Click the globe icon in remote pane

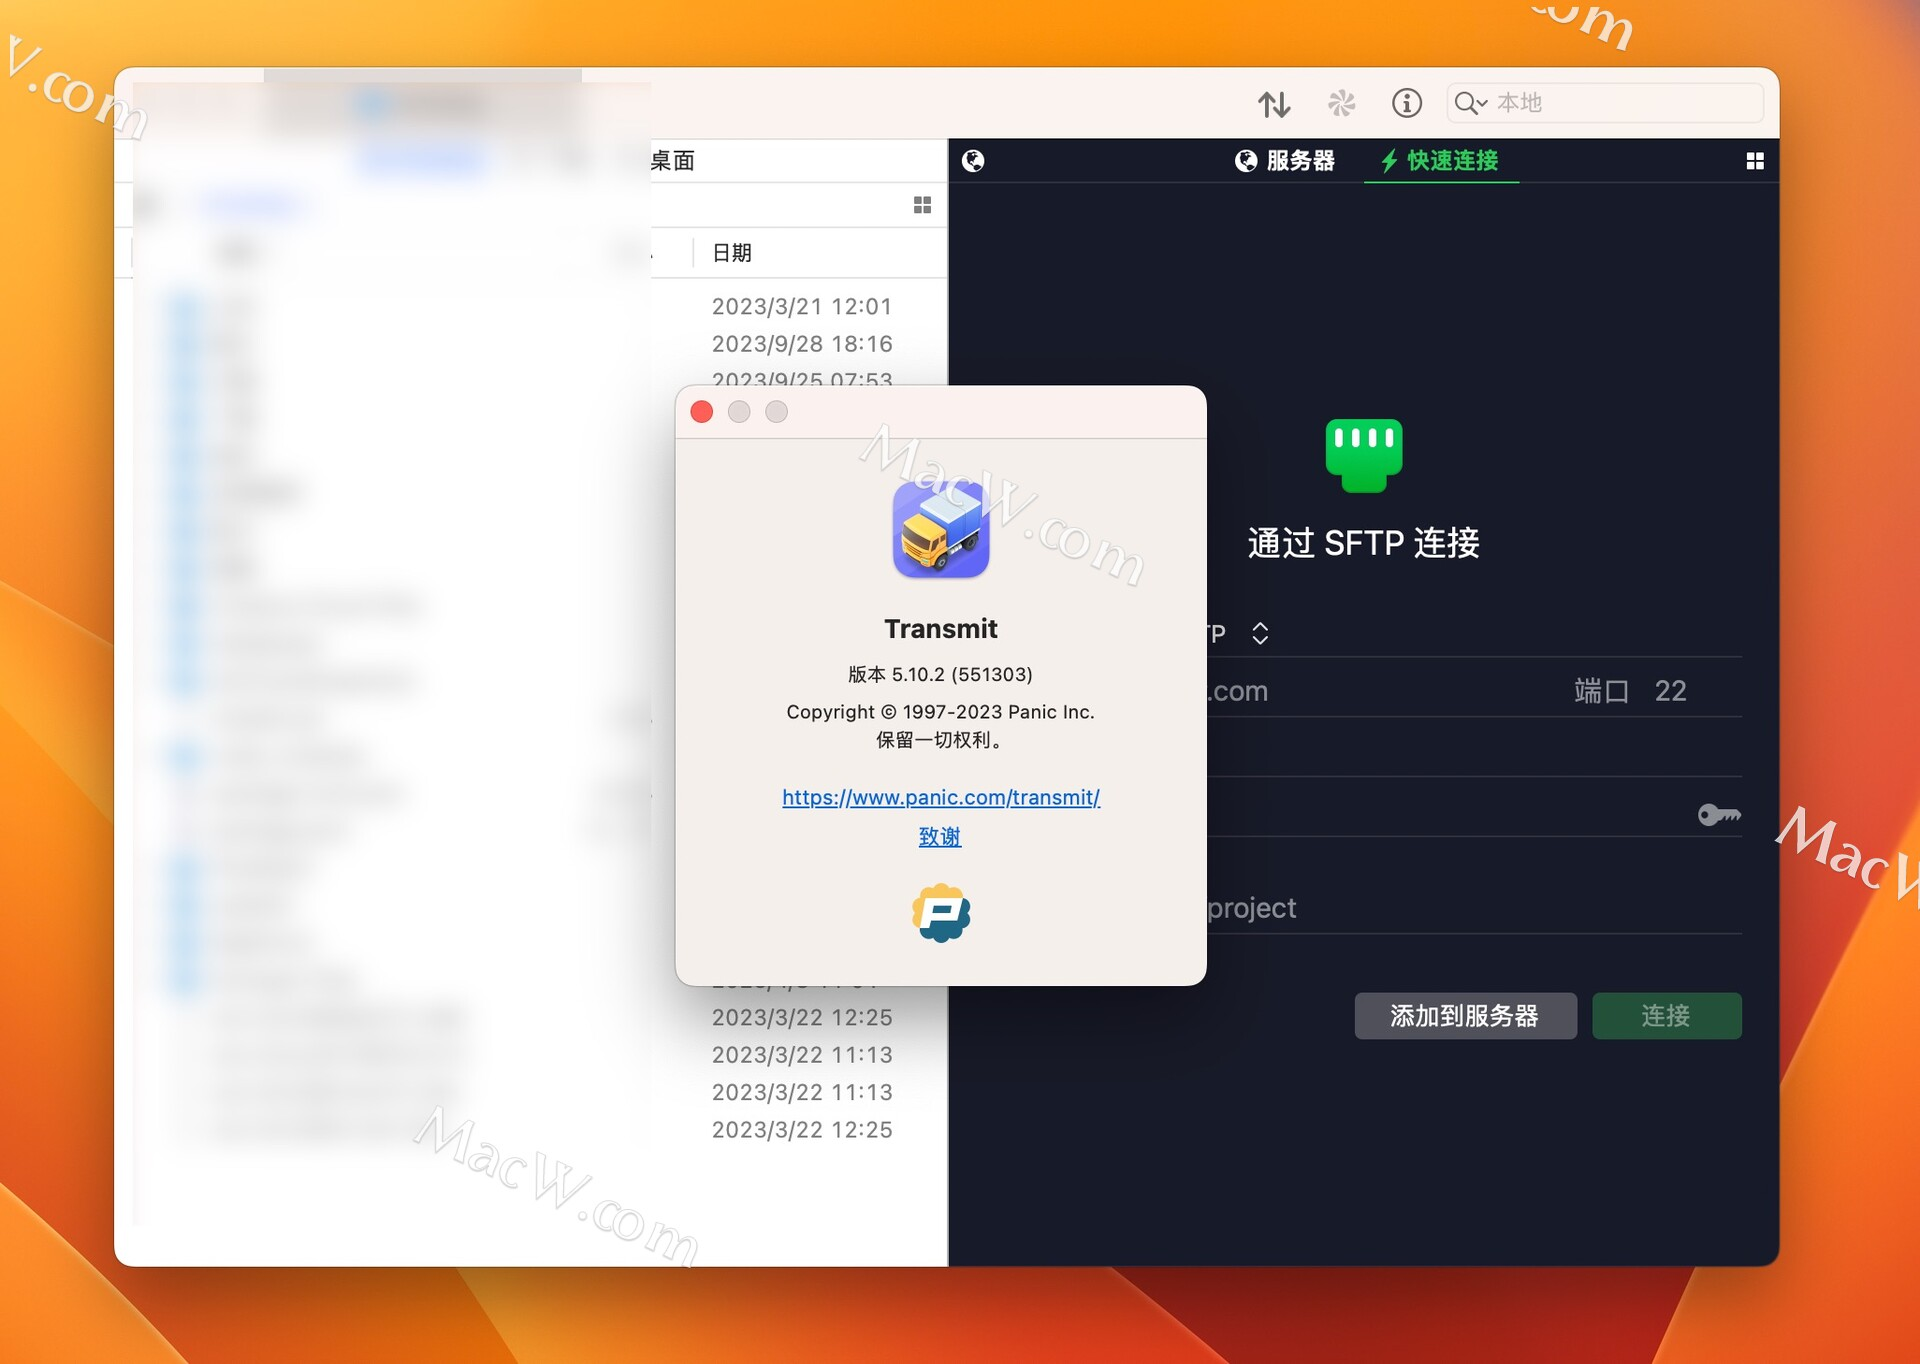973,161
